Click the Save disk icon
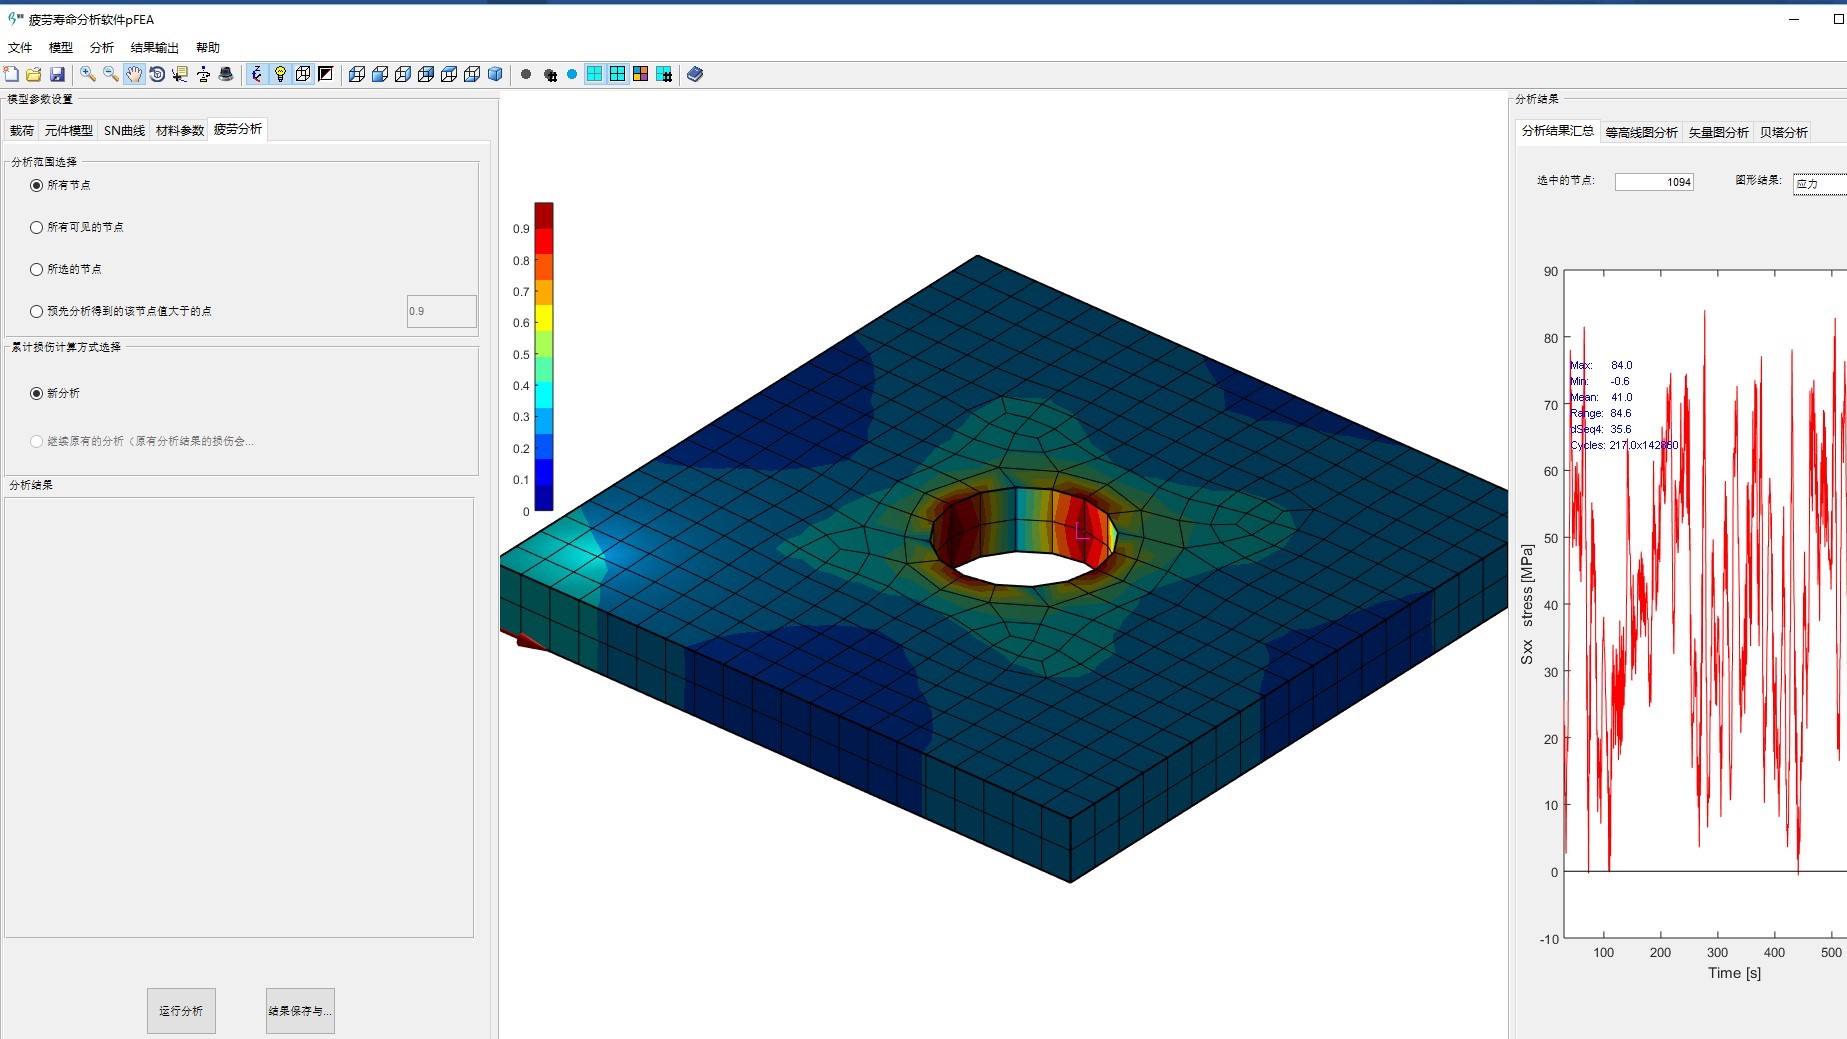Viewport: 1847px width, 1039px height. point(57,74)
